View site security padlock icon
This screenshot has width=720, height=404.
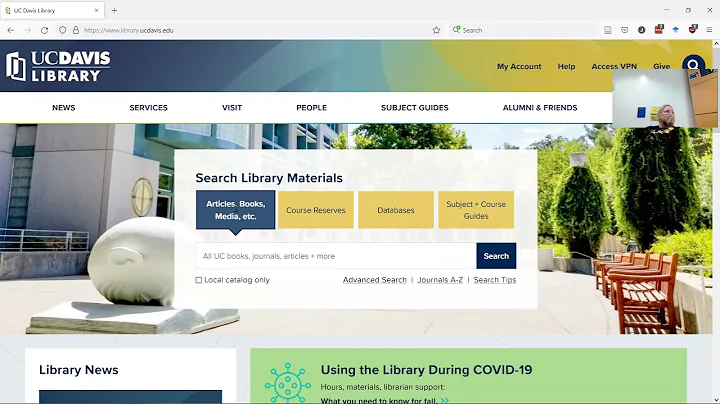(x=76, y=30)
